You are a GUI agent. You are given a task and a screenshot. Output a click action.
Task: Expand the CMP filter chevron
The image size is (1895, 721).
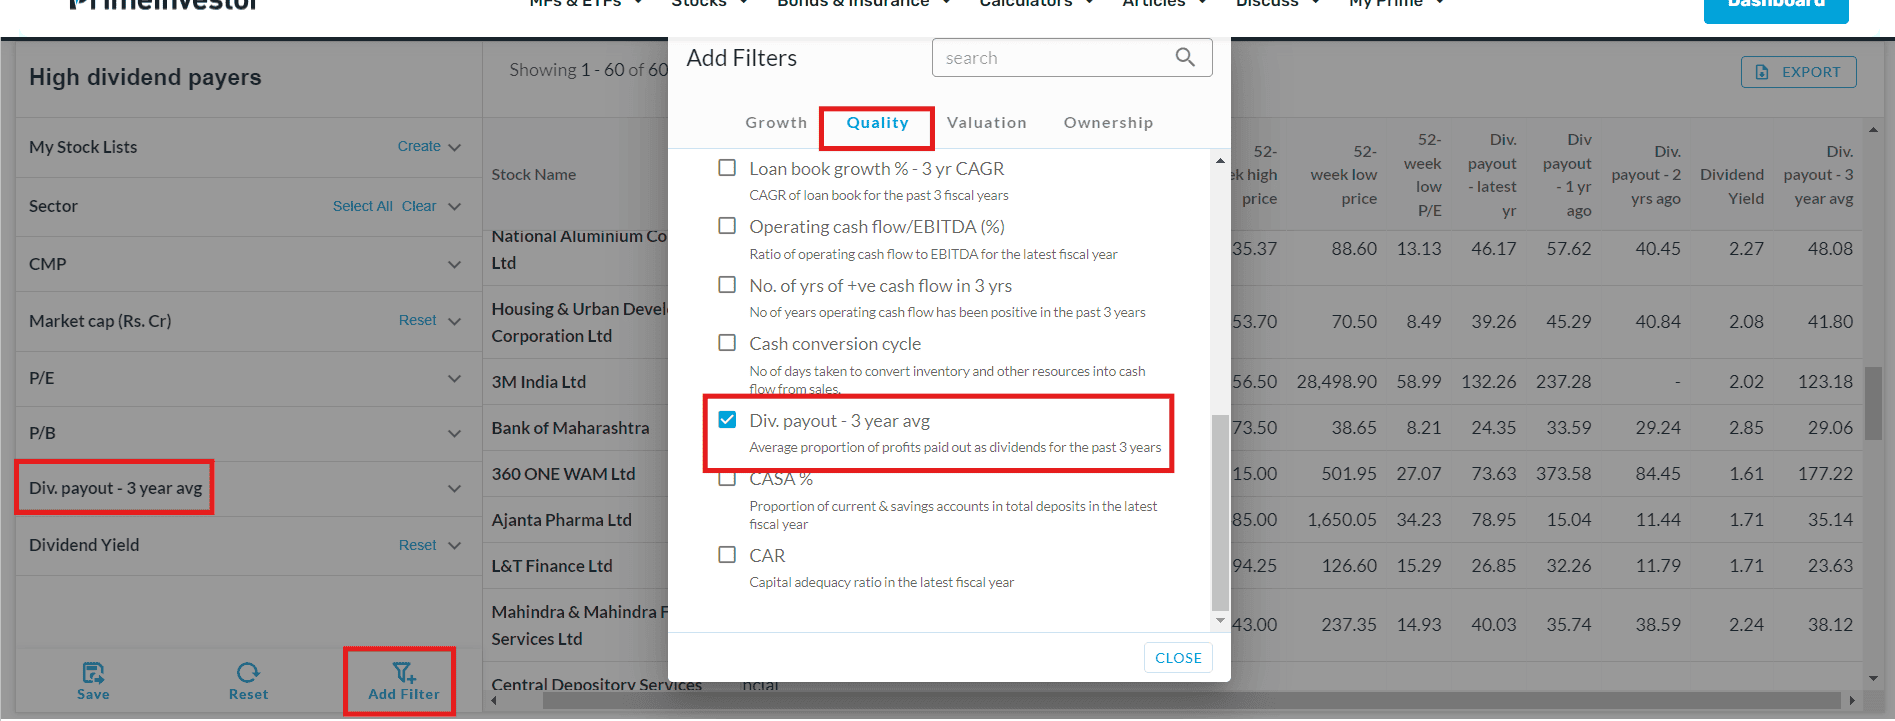455,264
